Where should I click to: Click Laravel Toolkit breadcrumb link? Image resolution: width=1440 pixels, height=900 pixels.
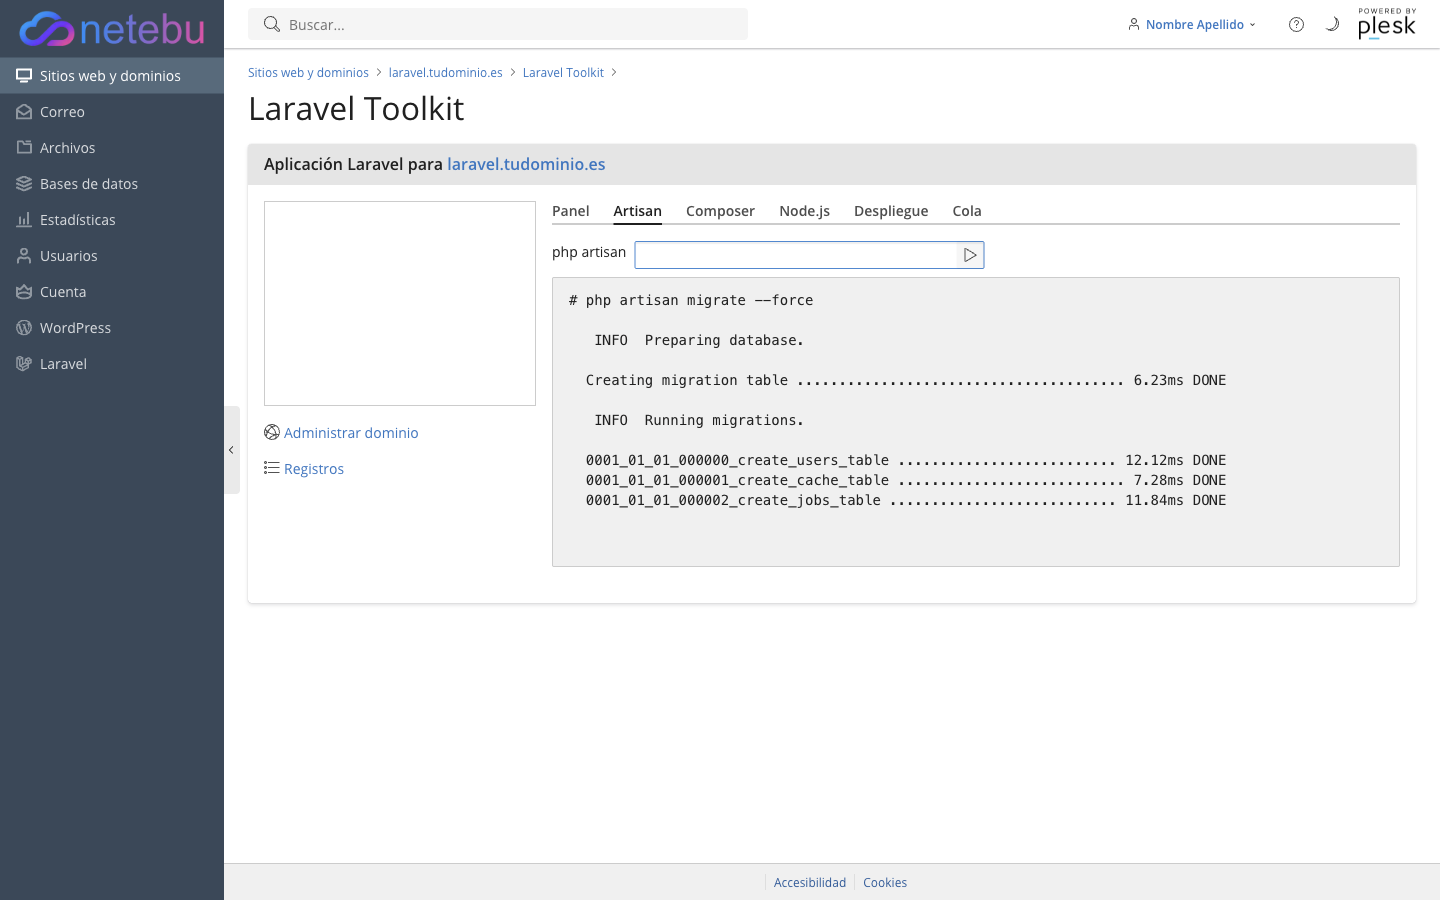tap(563, 73)
